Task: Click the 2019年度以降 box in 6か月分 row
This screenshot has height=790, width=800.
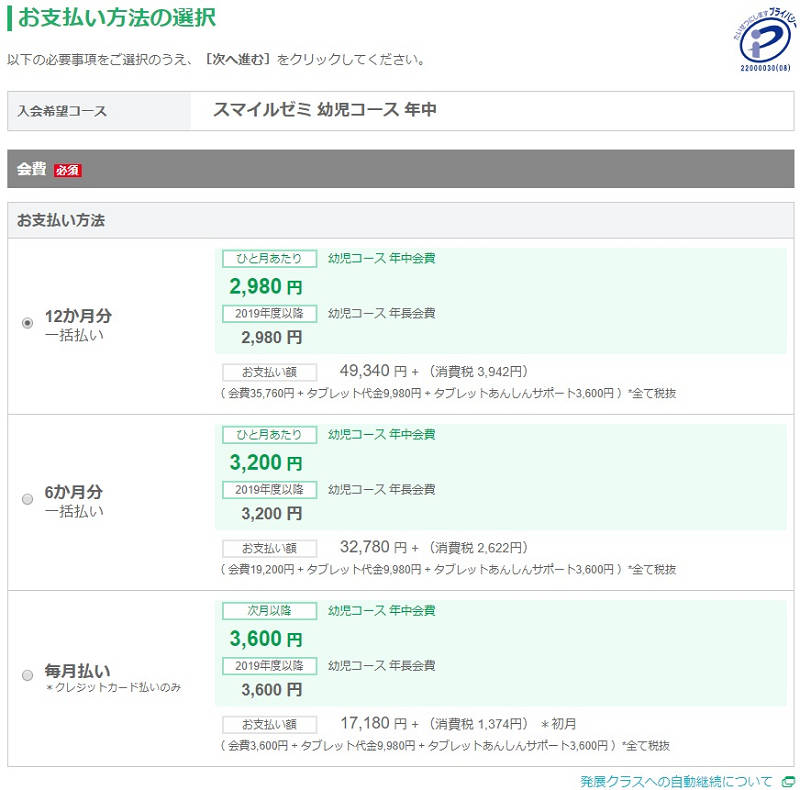Action: [x=269, y=490]
